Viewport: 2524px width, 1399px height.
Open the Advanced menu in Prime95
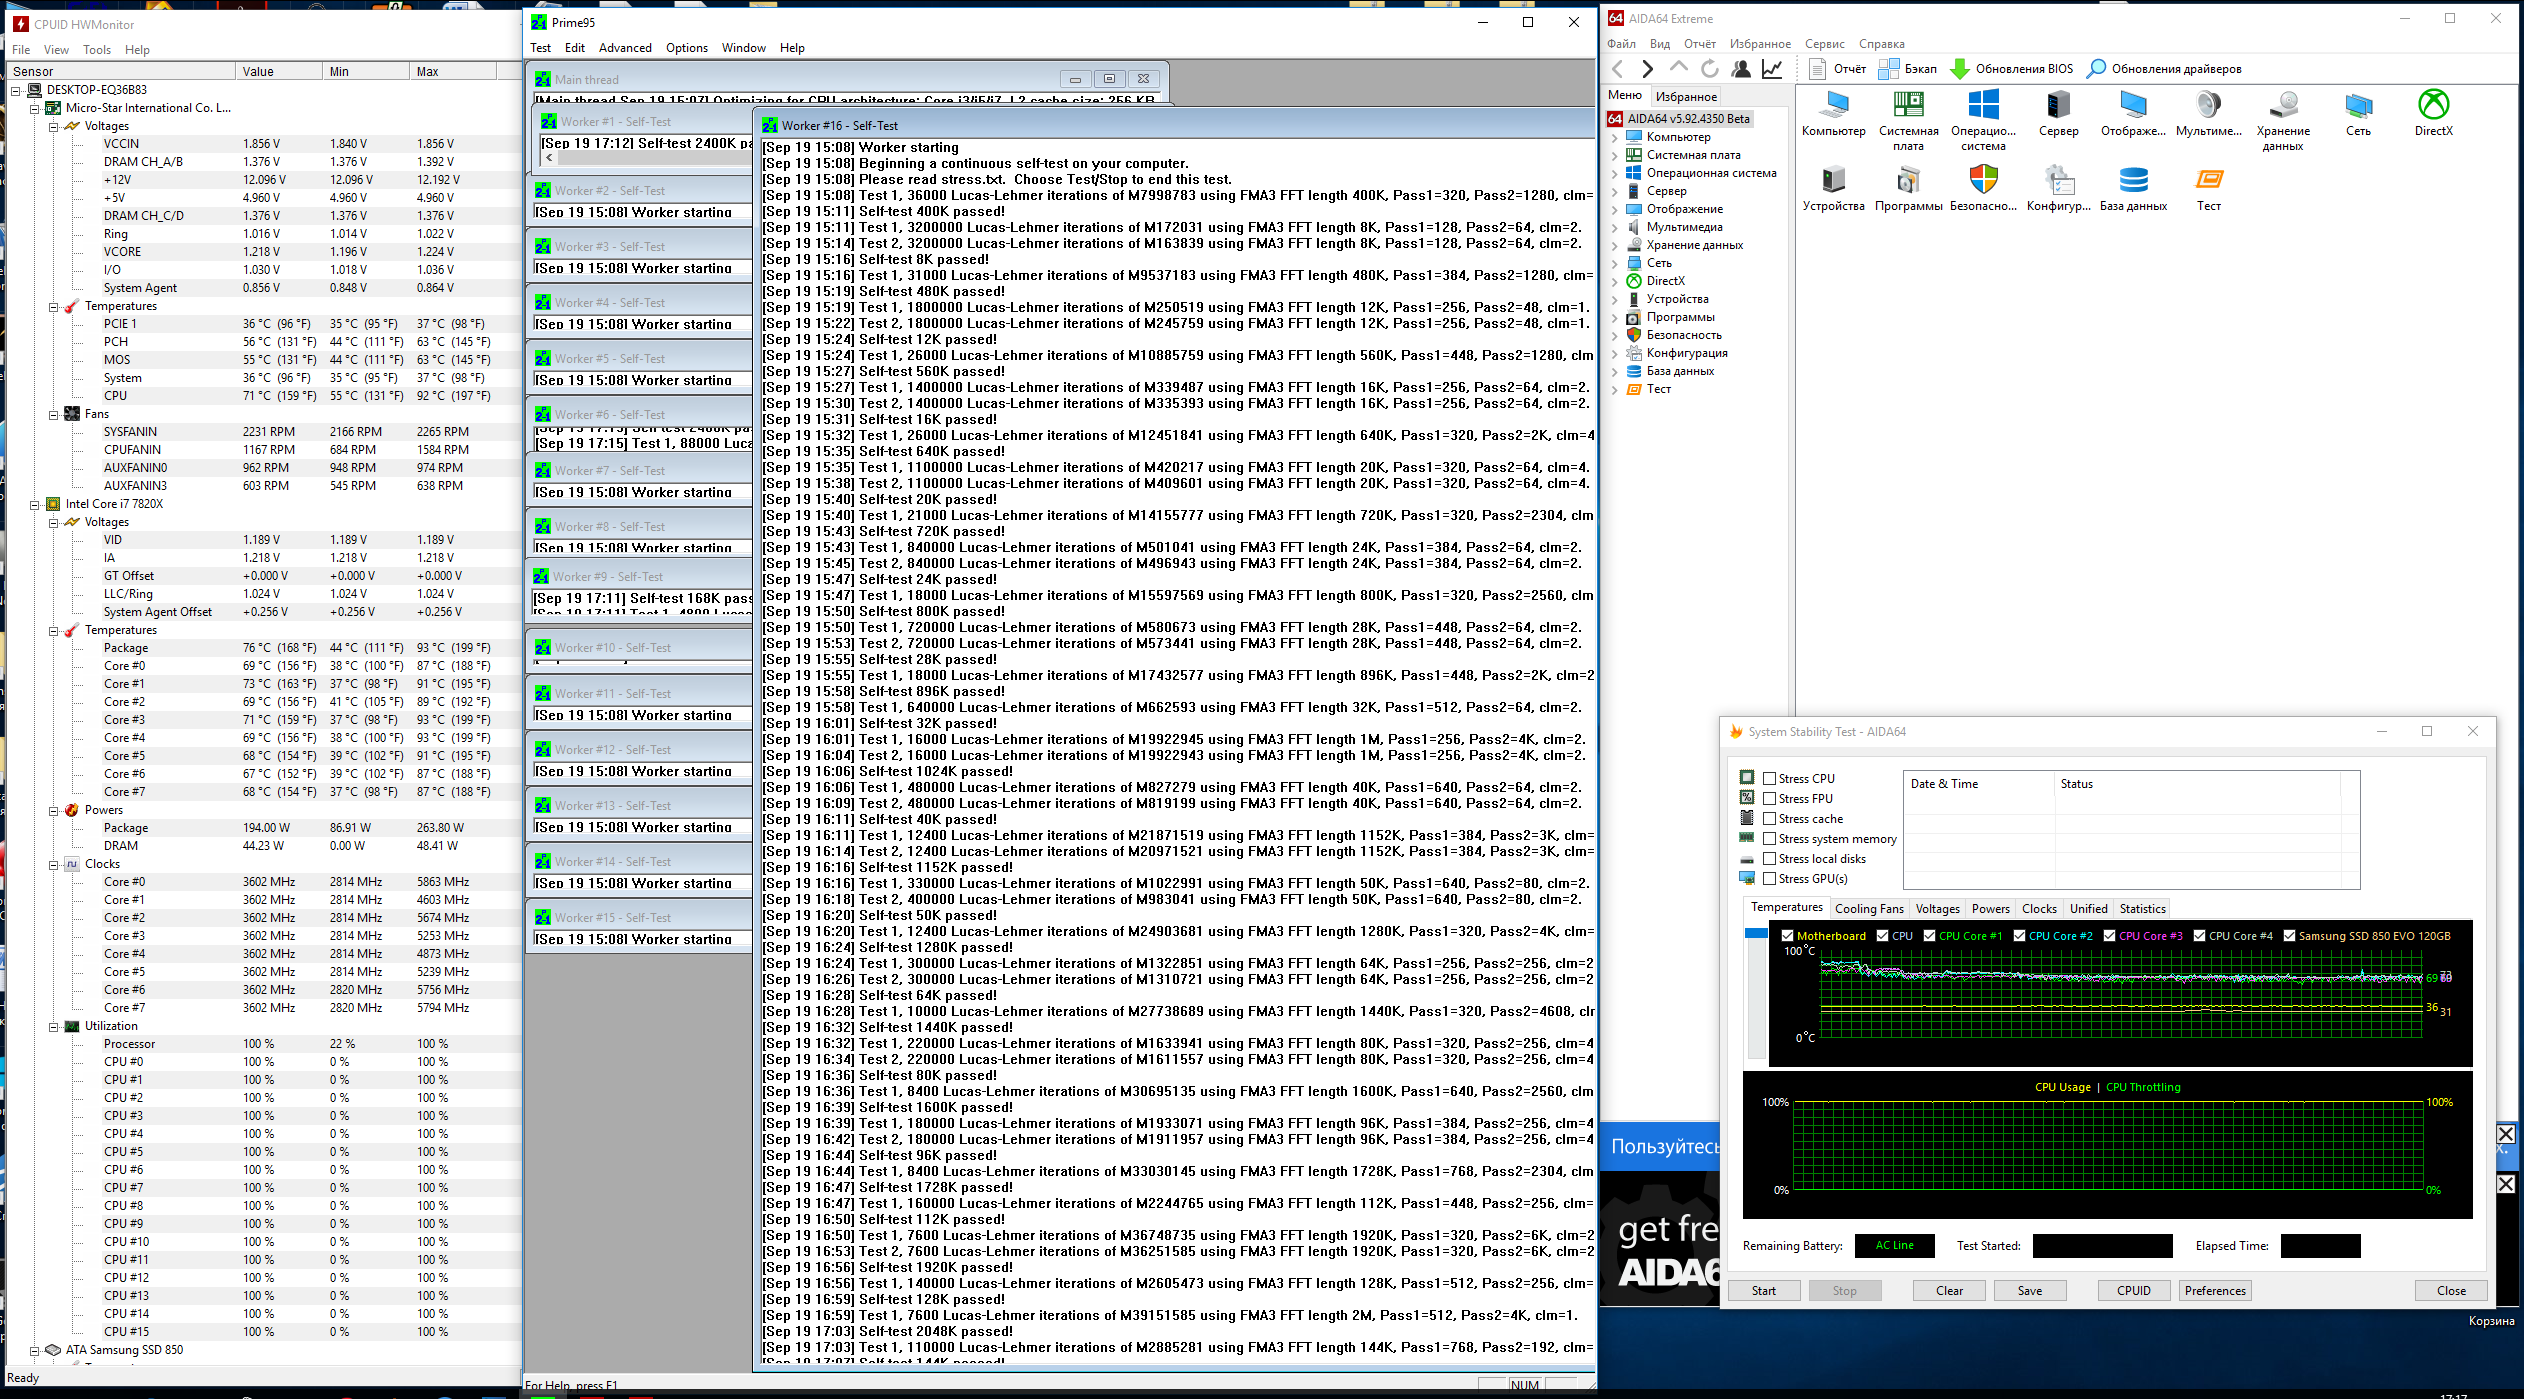(x=624, y=48)
